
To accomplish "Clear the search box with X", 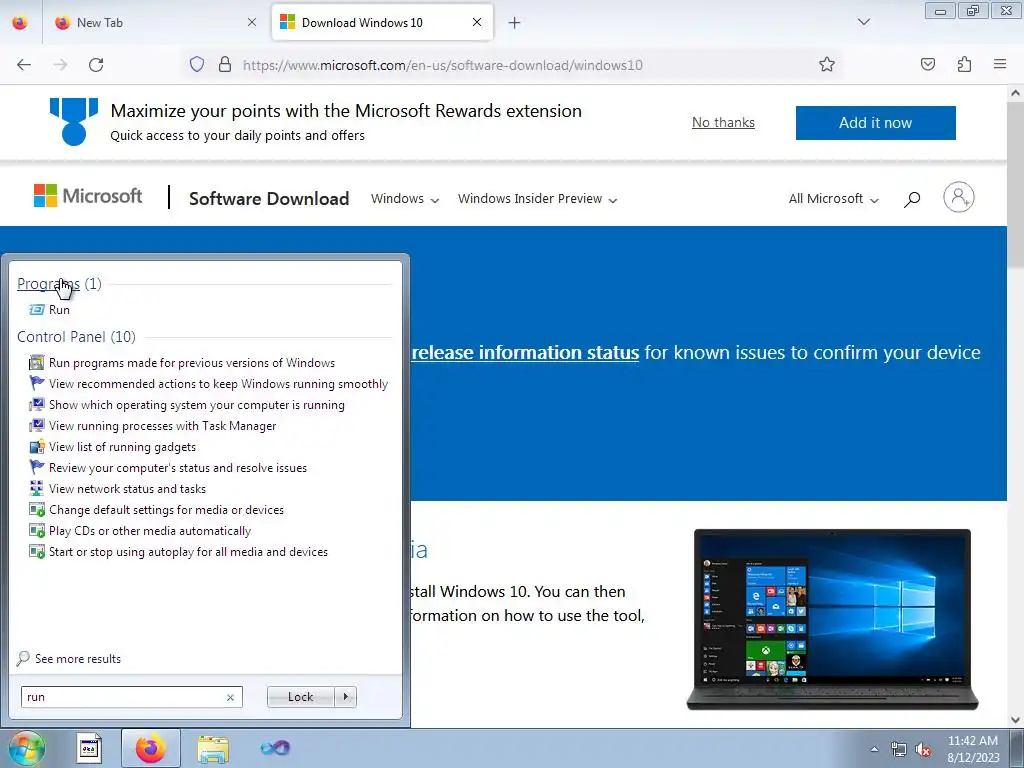I will pyautogui.click(x=230, y=697).
